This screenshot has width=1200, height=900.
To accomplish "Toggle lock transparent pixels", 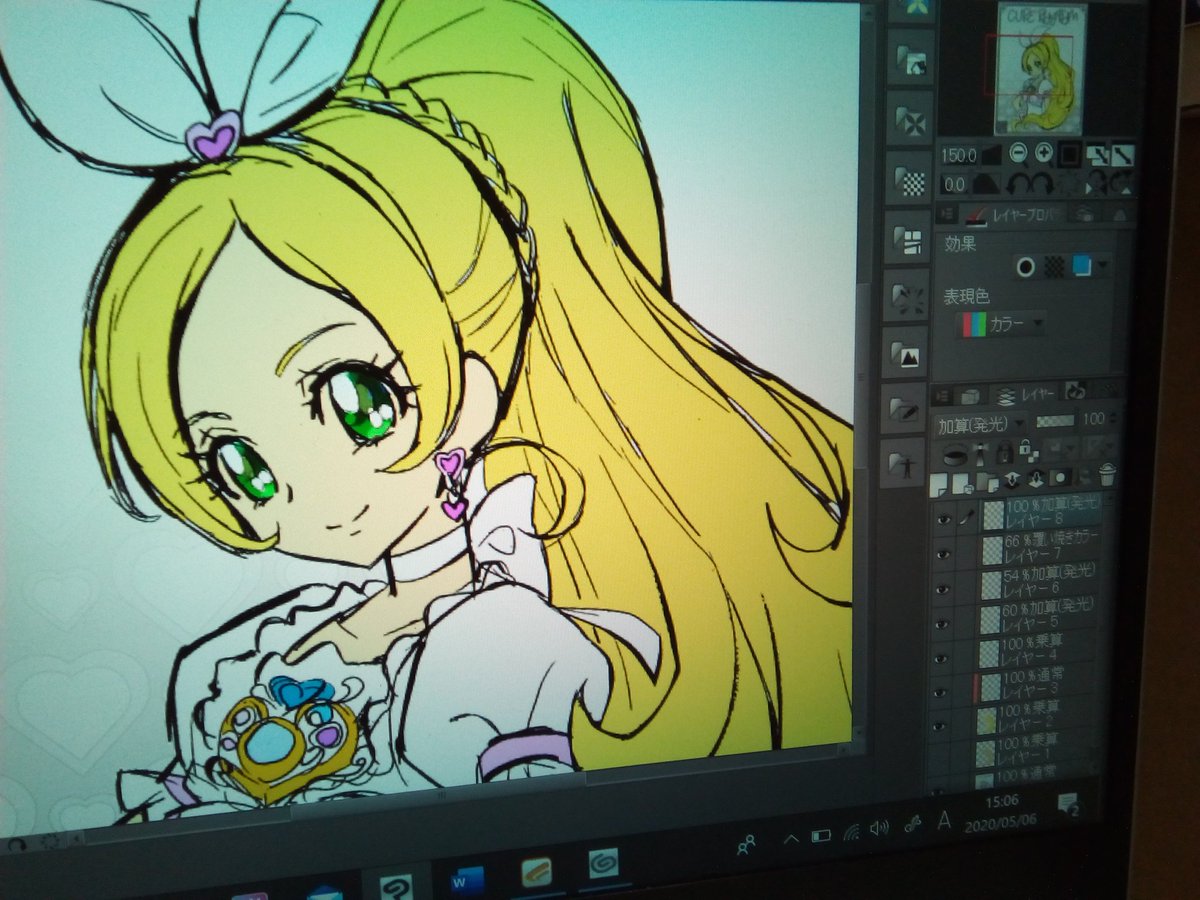I will click(1029, 450).
